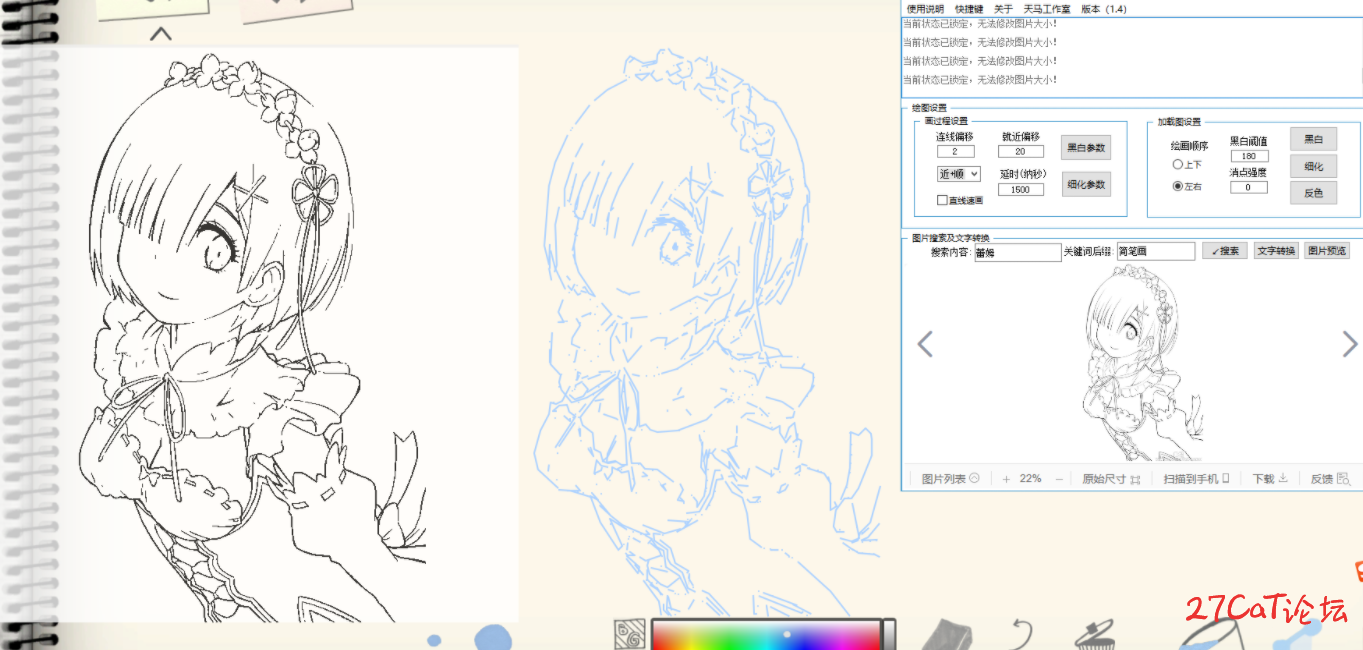1363x650 pixels.
Task: Click the 就近偏移 input field
Action: (1021, 152)
